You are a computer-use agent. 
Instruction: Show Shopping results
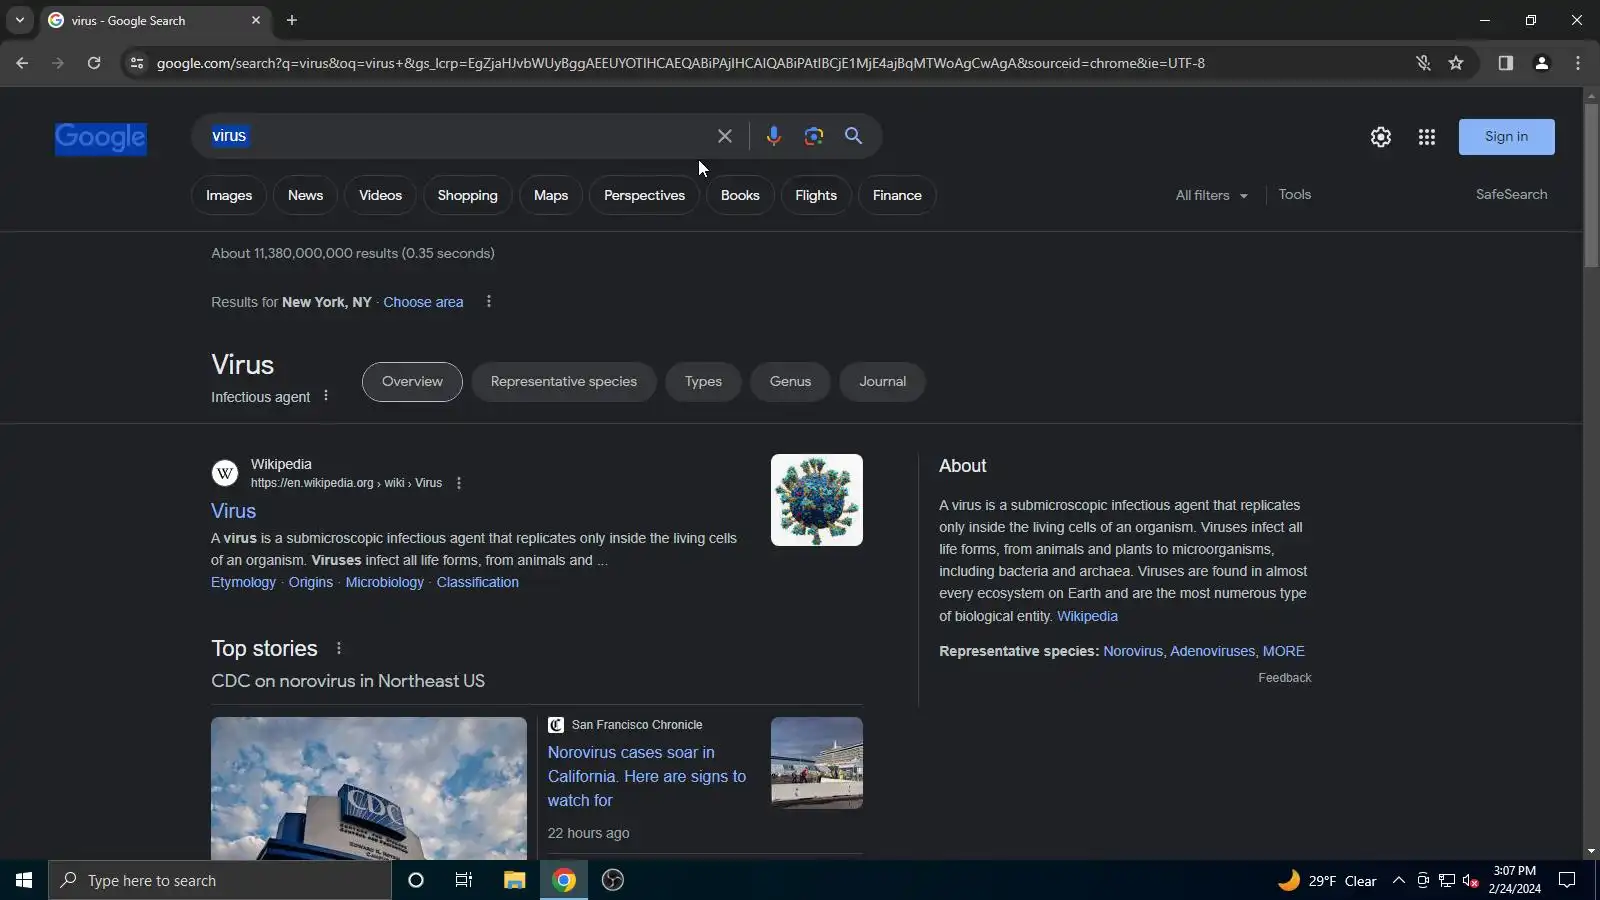pos(467,195)
